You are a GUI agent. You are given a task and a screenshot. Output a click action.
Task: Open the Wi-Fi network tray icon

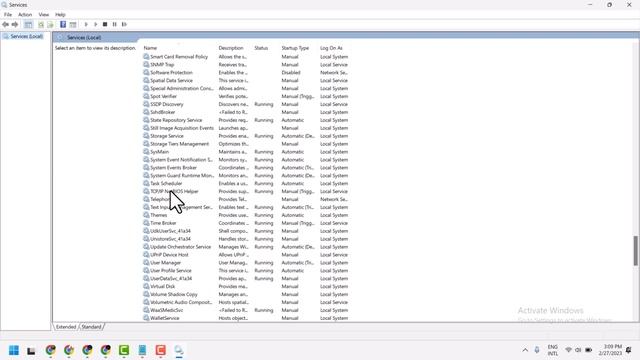point(568,350)
